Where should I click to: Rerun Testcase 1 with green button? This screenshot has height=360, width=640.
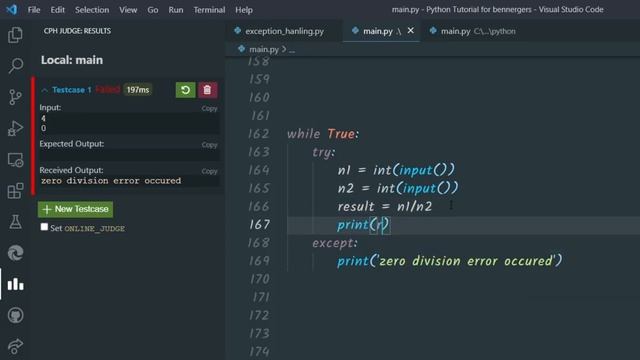(185, 90)
